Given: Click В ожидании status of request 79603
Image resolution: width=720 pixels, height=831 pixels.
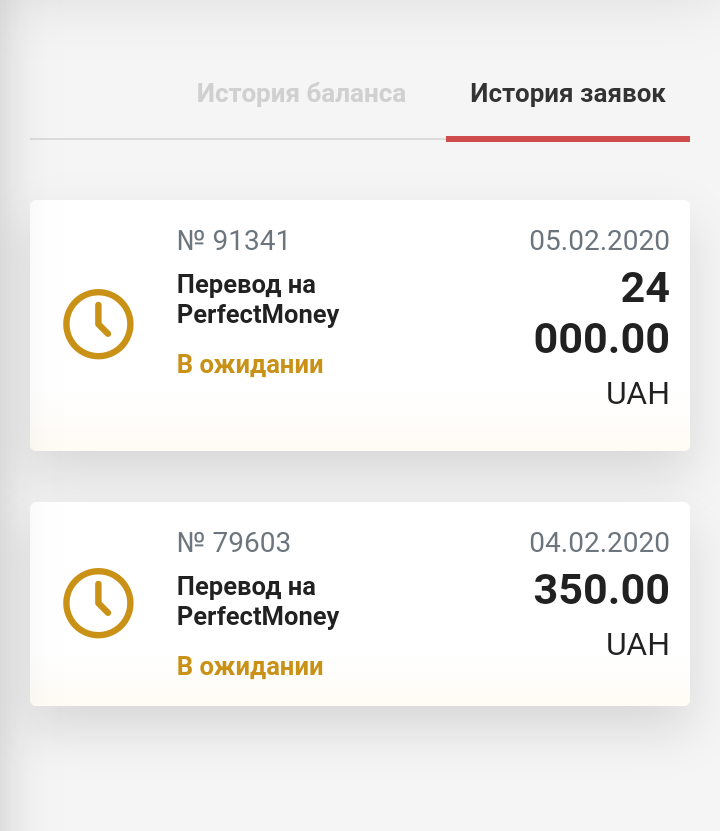Looking at the screenshot, I should 250,667.
